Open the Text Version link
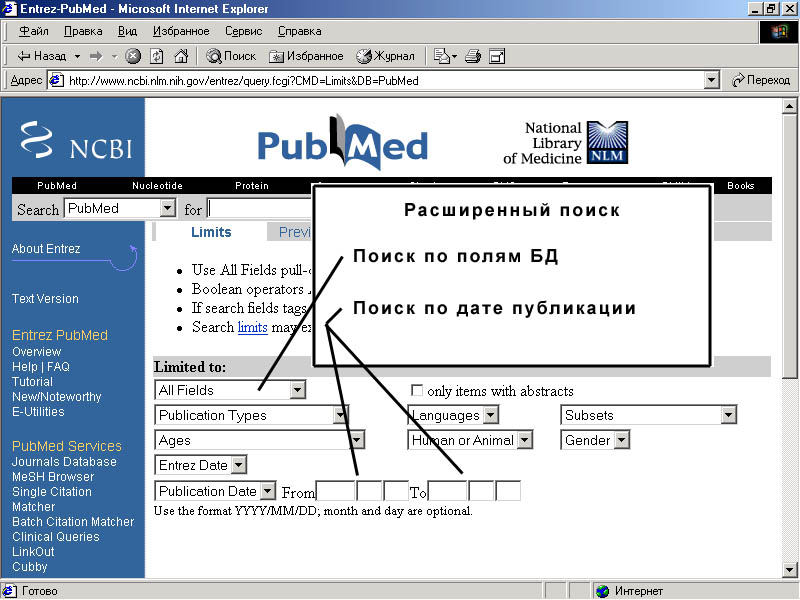800x600 pixels. pyautogui.click(x=45, y=298)
